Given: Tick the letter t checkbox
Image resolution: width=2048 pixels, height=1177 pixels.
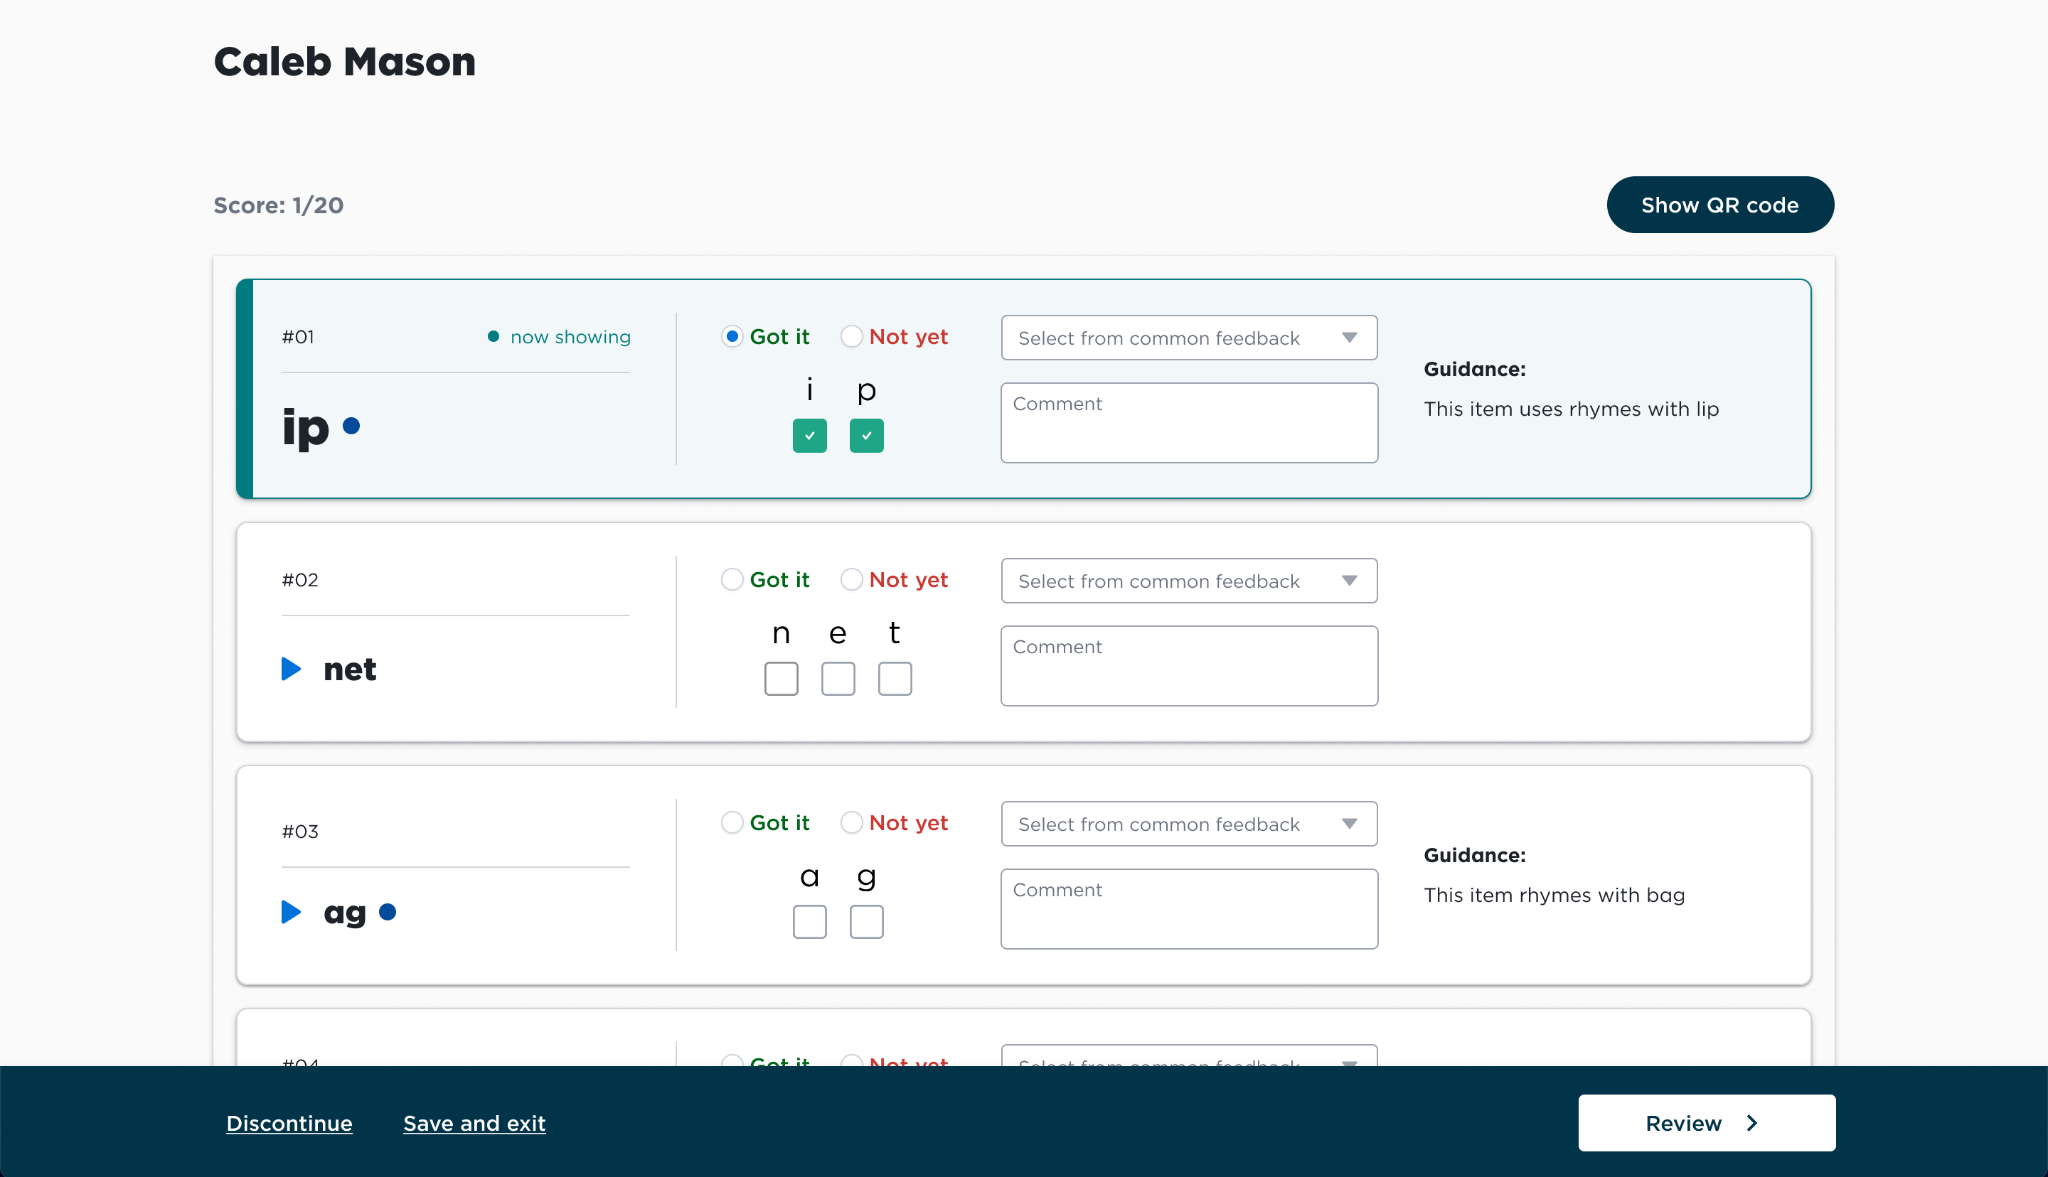Looking at the screenshot, I should 895,679.
